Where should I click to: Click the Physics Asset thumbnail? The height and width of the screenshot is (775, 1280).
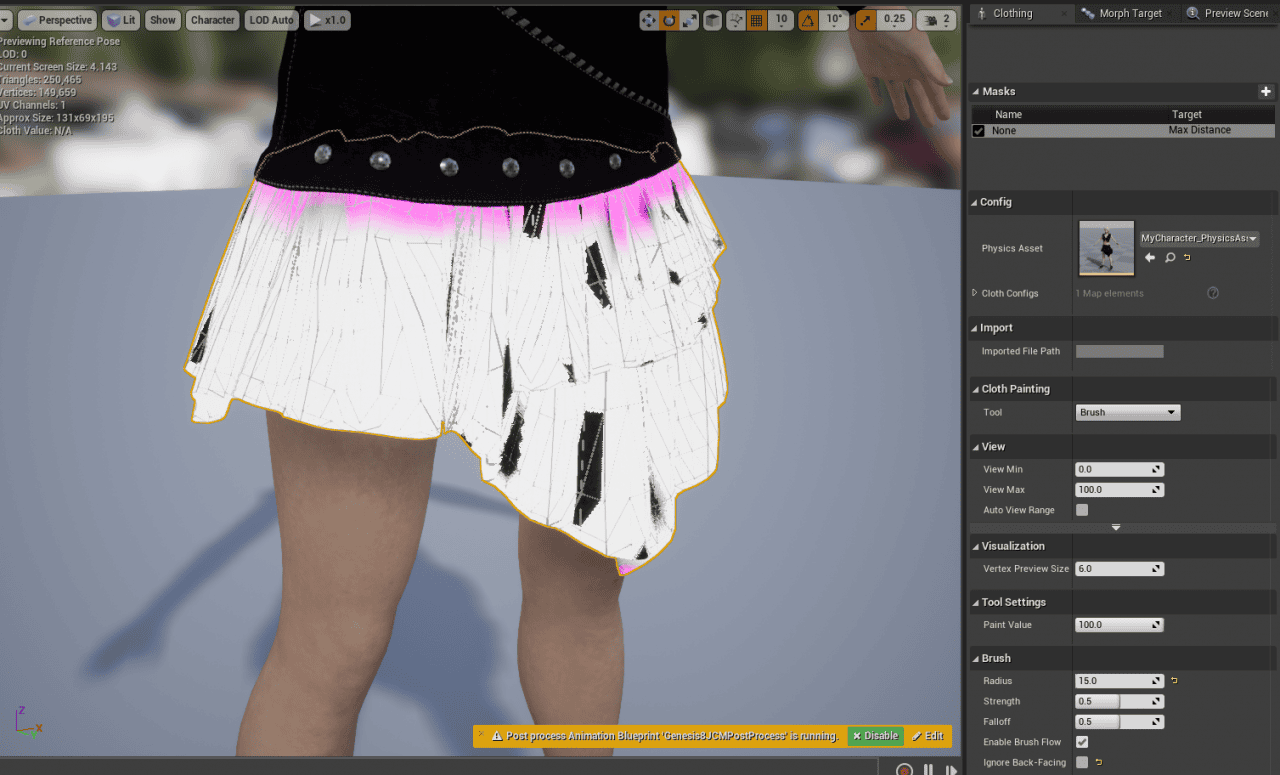1105,248
